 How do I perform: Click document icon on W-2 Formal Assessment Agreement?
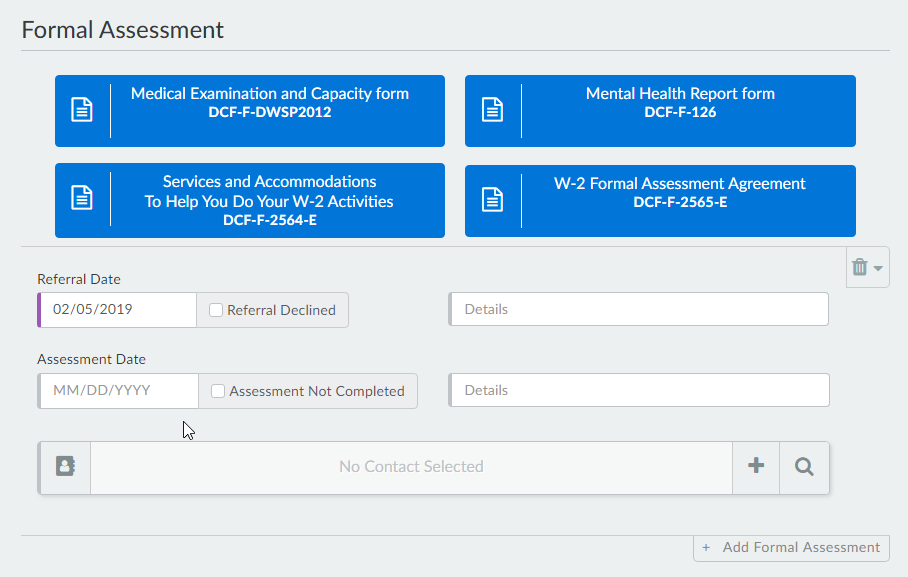492,199
